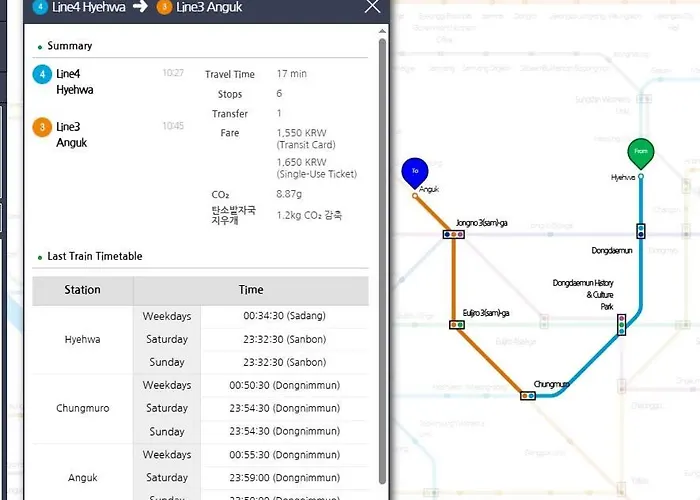
Task: Click Anguk weekday time '00:55:30 (Dongnimmun)'
Action: (x=284, y=455)
